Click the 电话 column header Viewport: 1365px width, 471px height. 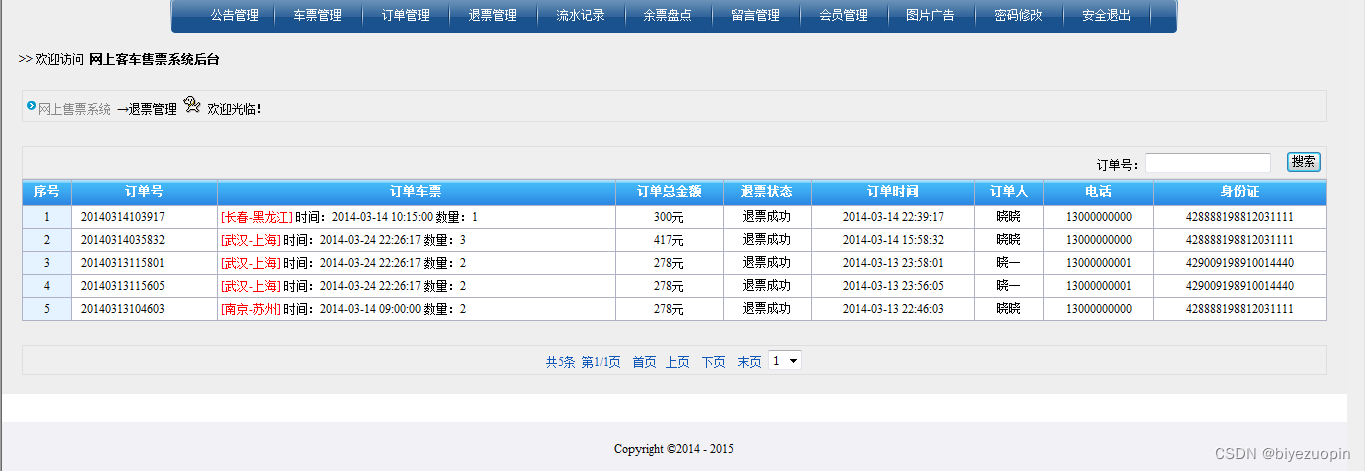(1098, 192)
